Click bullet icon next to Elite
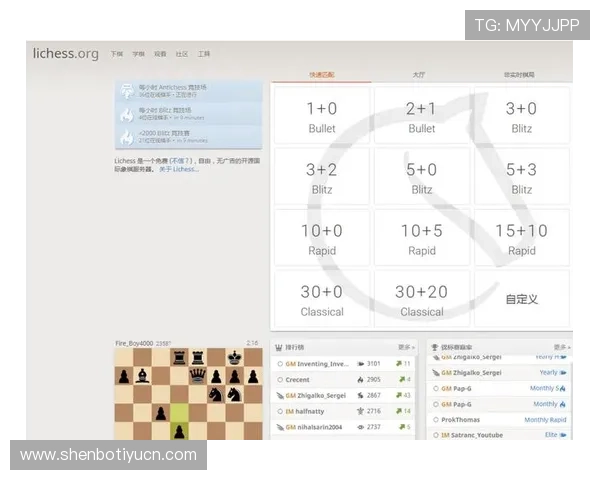The image size is (600, 480). (x=562, y=435)
